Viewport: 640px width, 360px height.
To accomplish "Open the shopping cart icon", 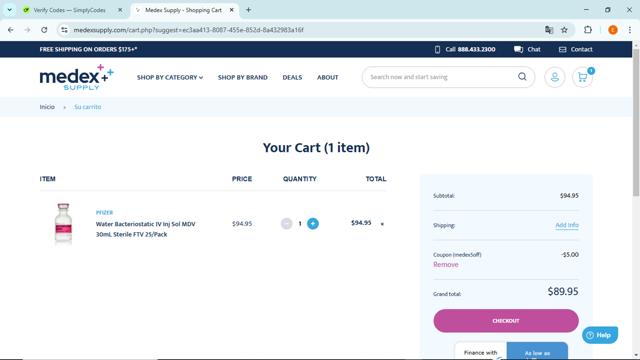I will point(582,77).
